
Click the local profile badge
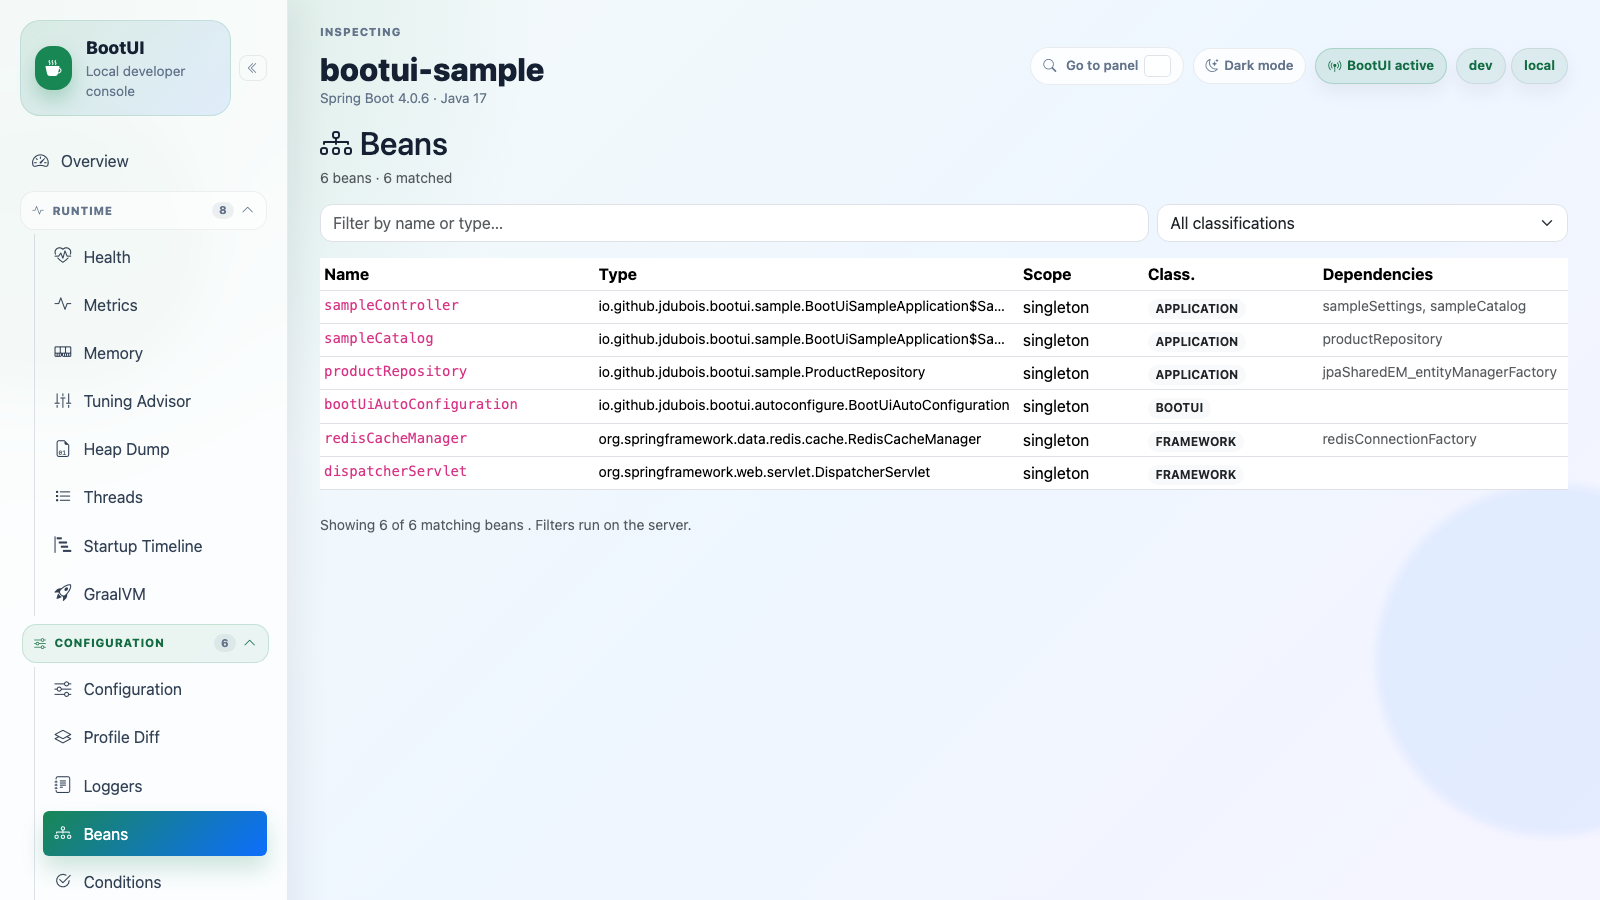pos(1539,66)
